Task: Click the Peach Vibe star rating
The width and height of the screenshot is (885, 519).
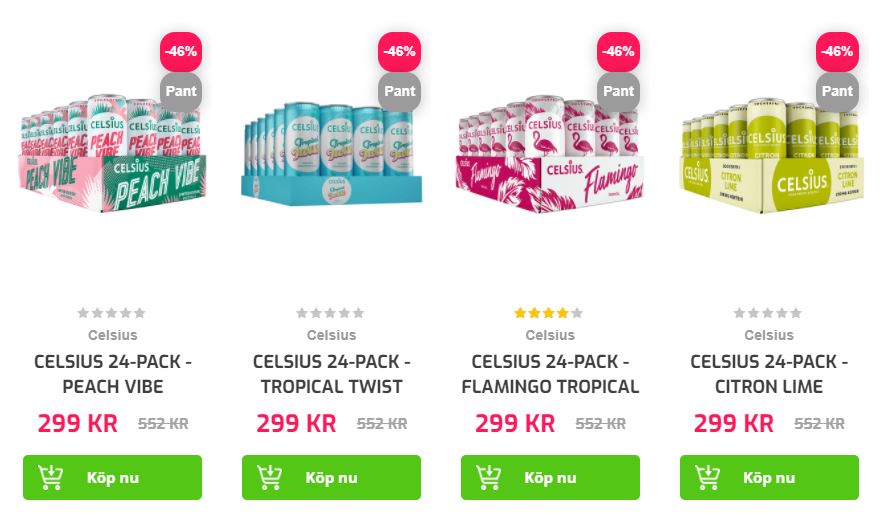Action: (111, 313)
